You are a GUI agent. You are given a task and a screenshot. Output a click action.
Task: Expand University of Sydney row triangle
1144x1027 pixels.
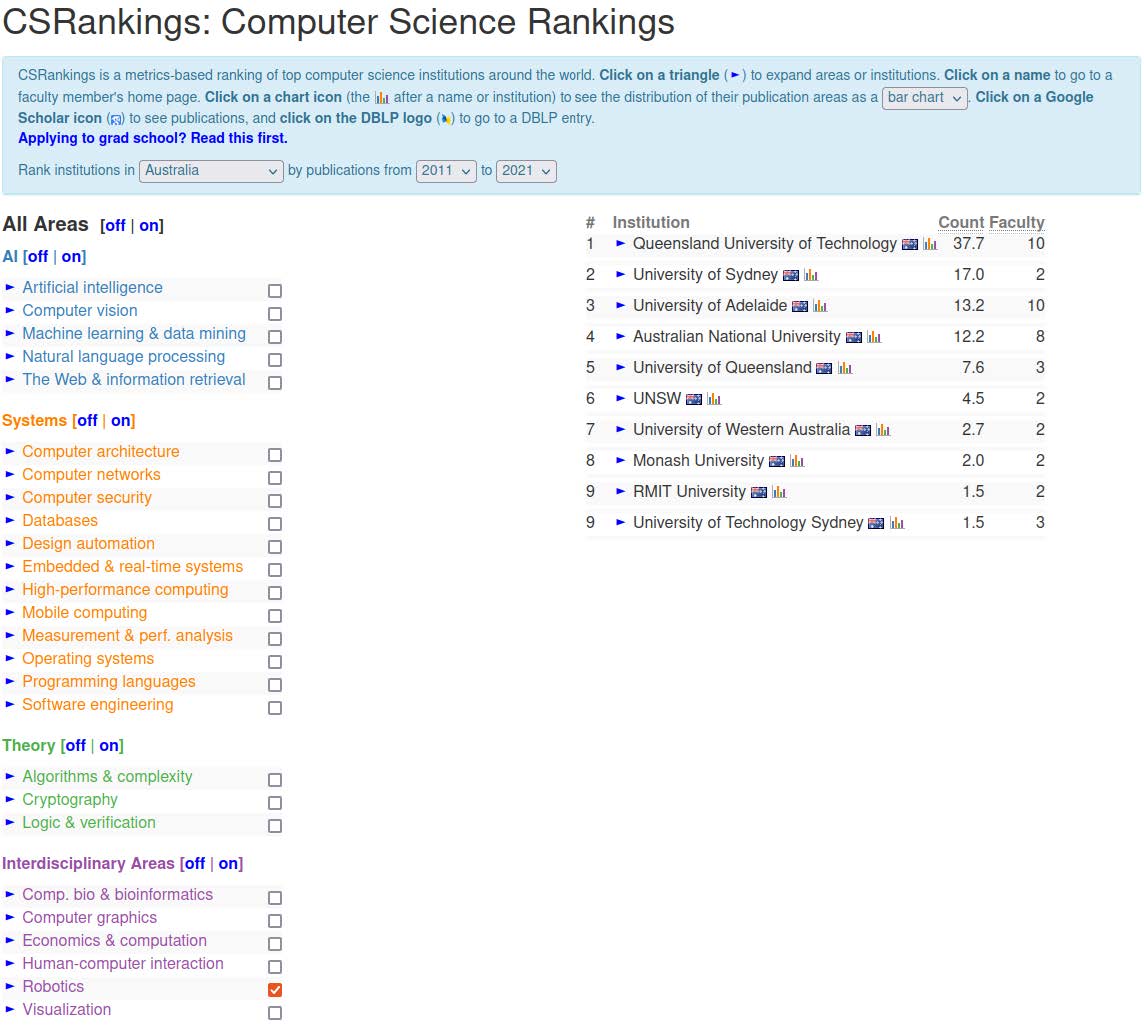tap(620, 275)
